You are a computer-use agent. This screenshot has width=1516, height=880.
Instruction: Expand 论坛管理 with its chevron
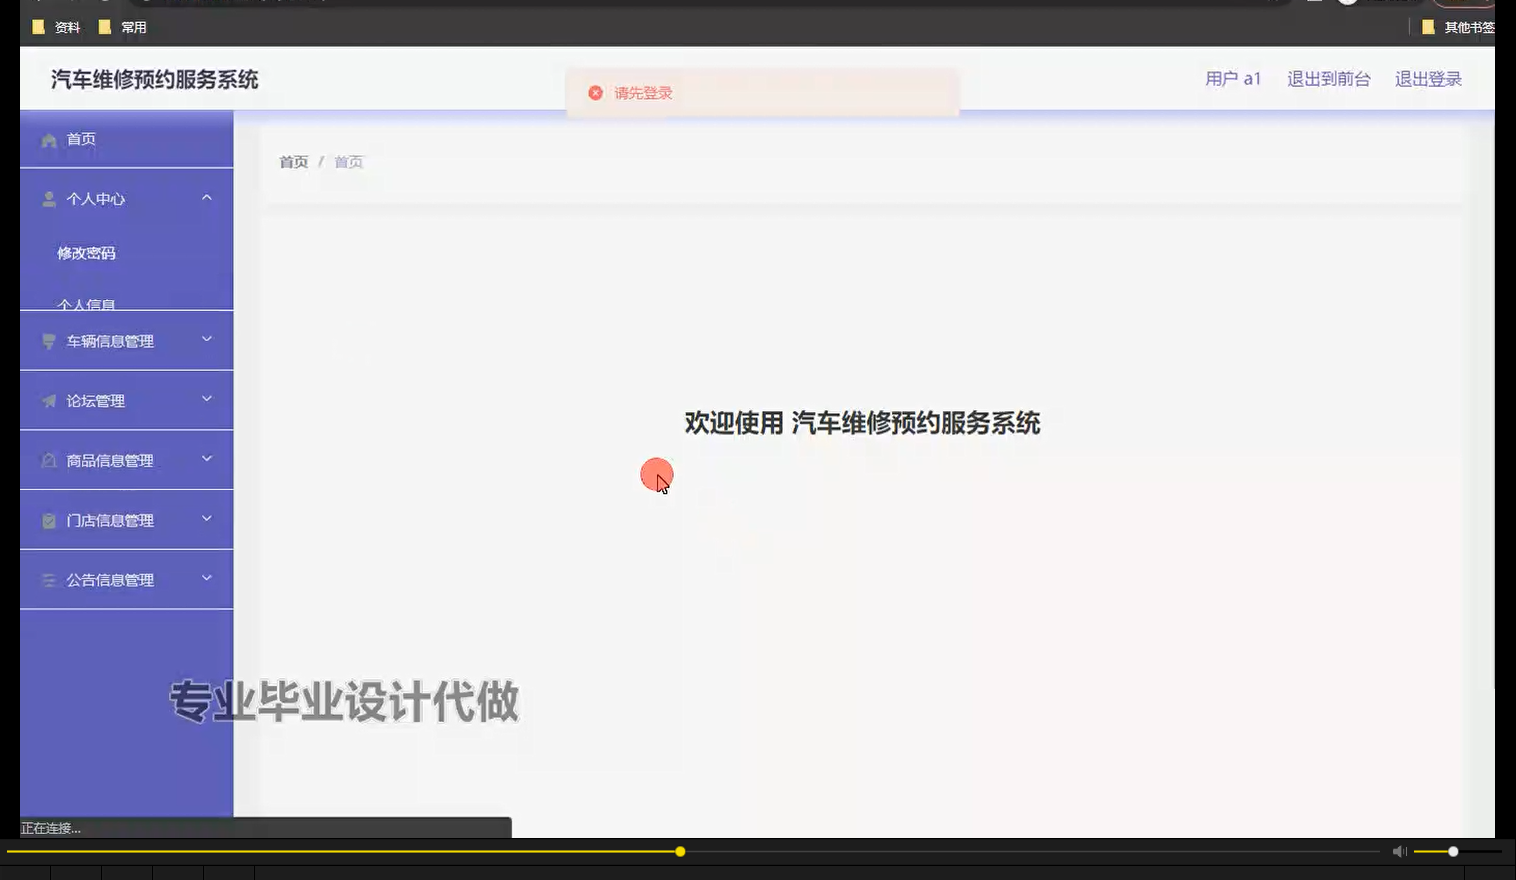[207, 399]
